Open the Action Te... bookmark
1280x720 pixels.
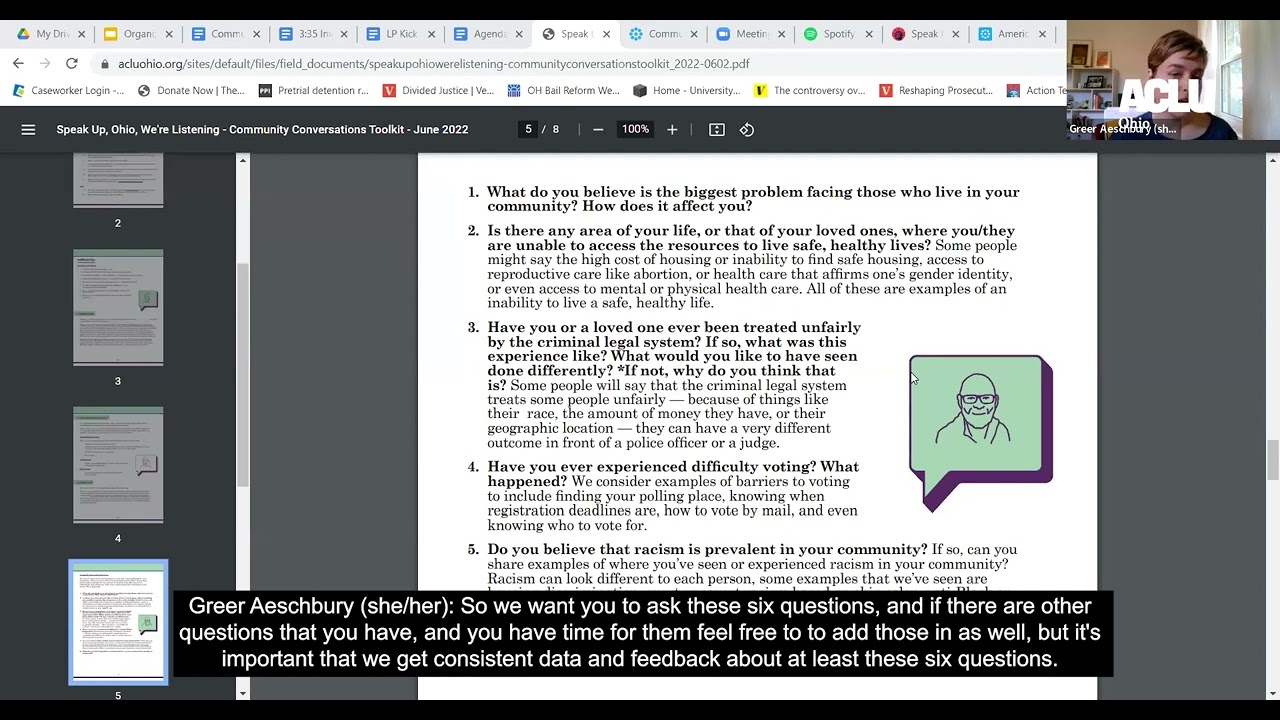tap(1037, 90)
